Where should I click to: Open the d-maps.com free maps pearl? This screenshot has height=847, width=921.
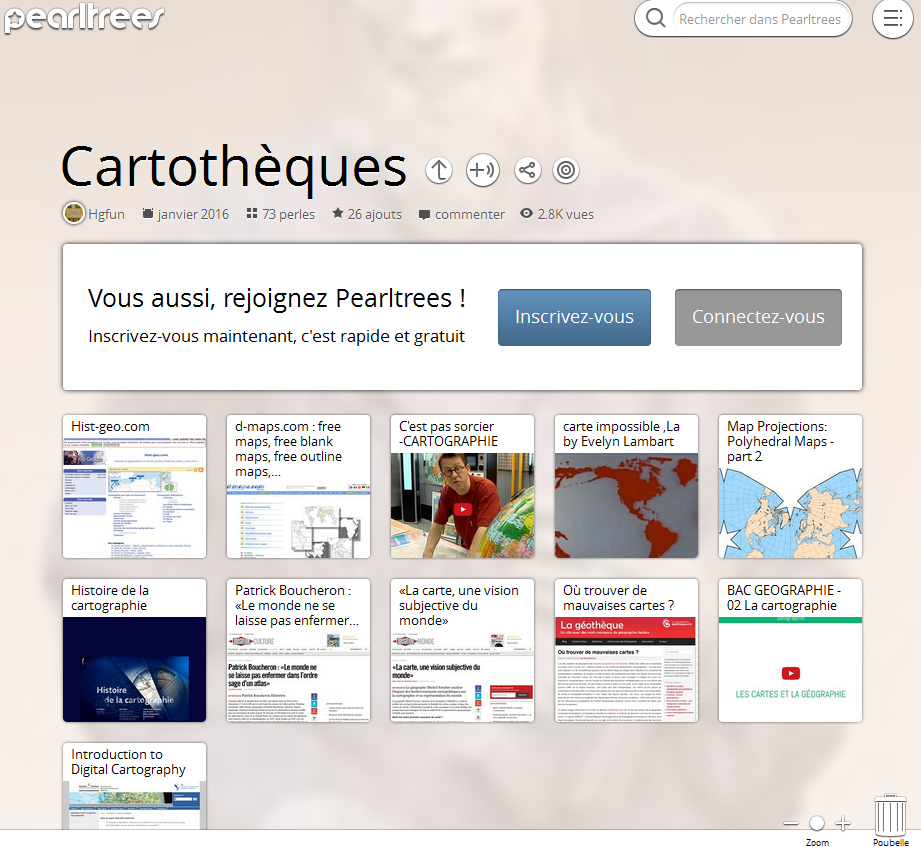[298, 486]
